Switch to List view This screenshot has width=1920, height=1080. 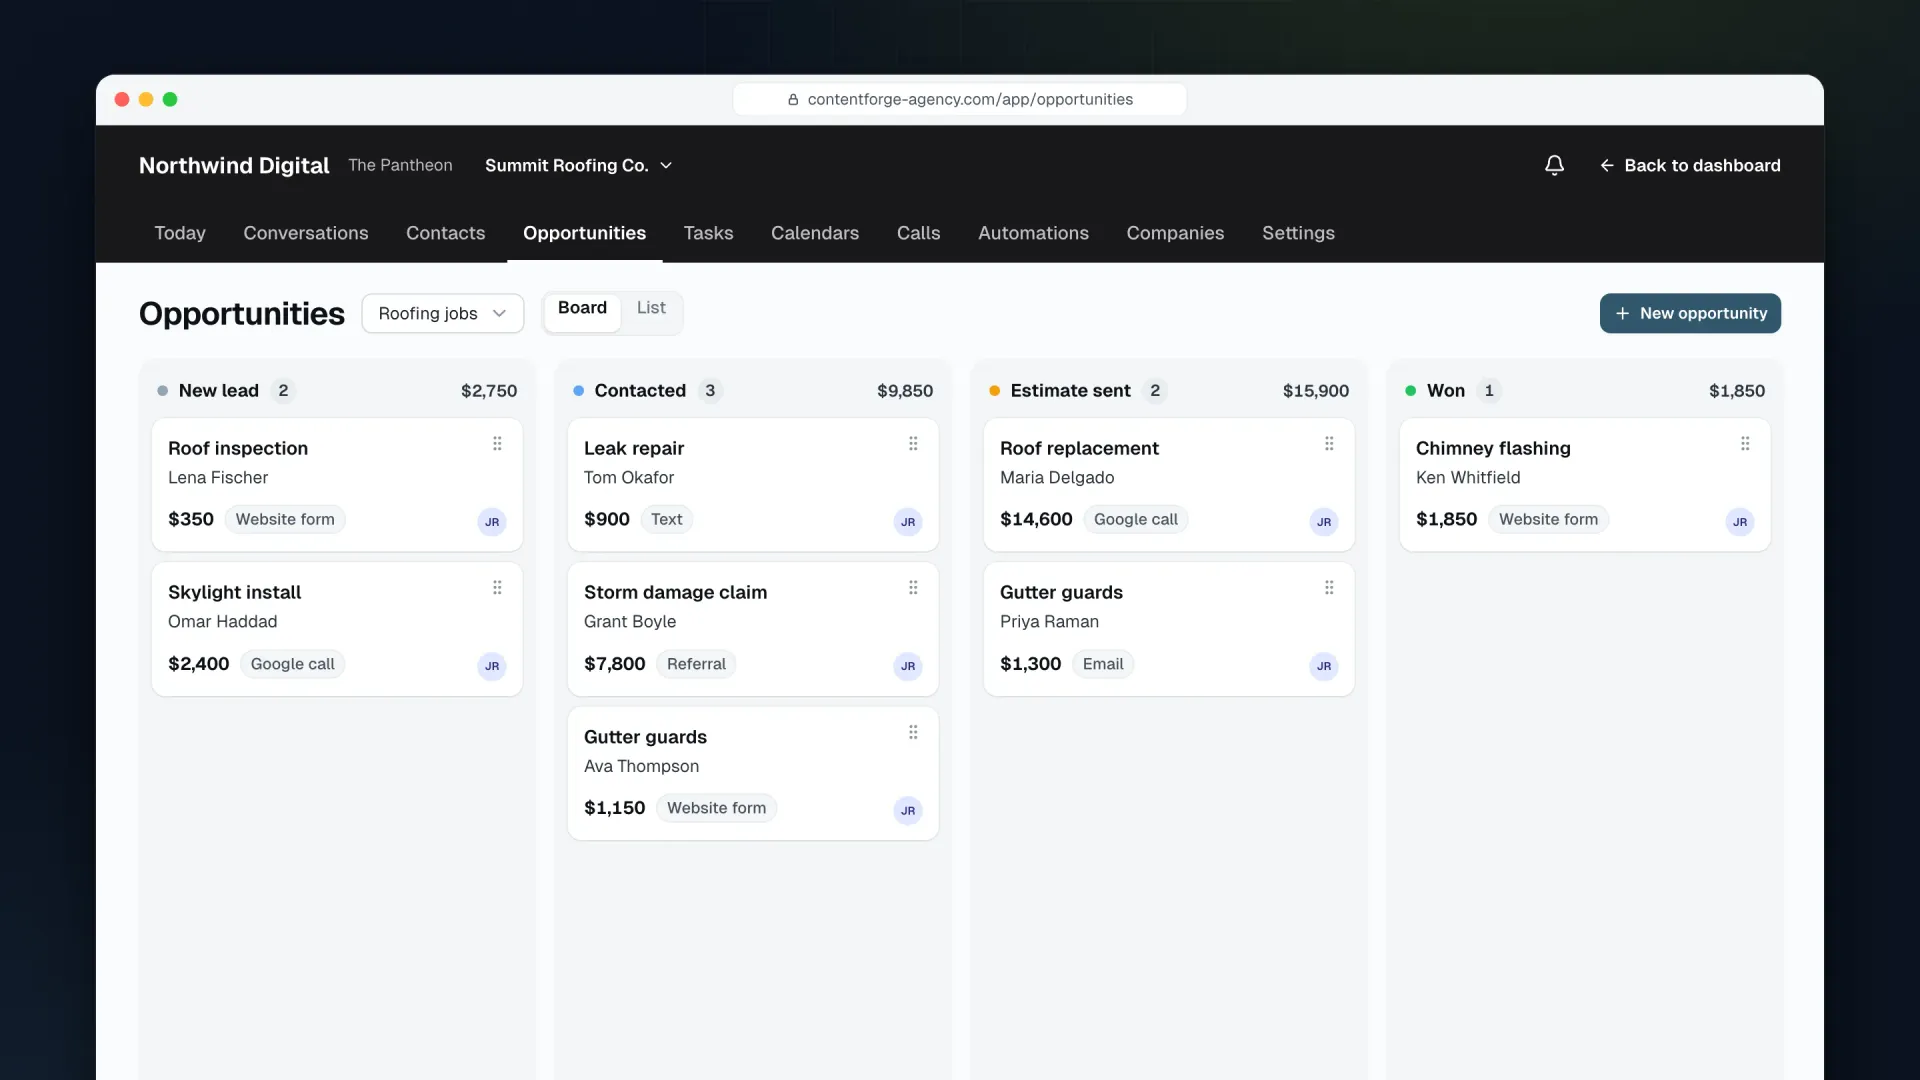651,309
